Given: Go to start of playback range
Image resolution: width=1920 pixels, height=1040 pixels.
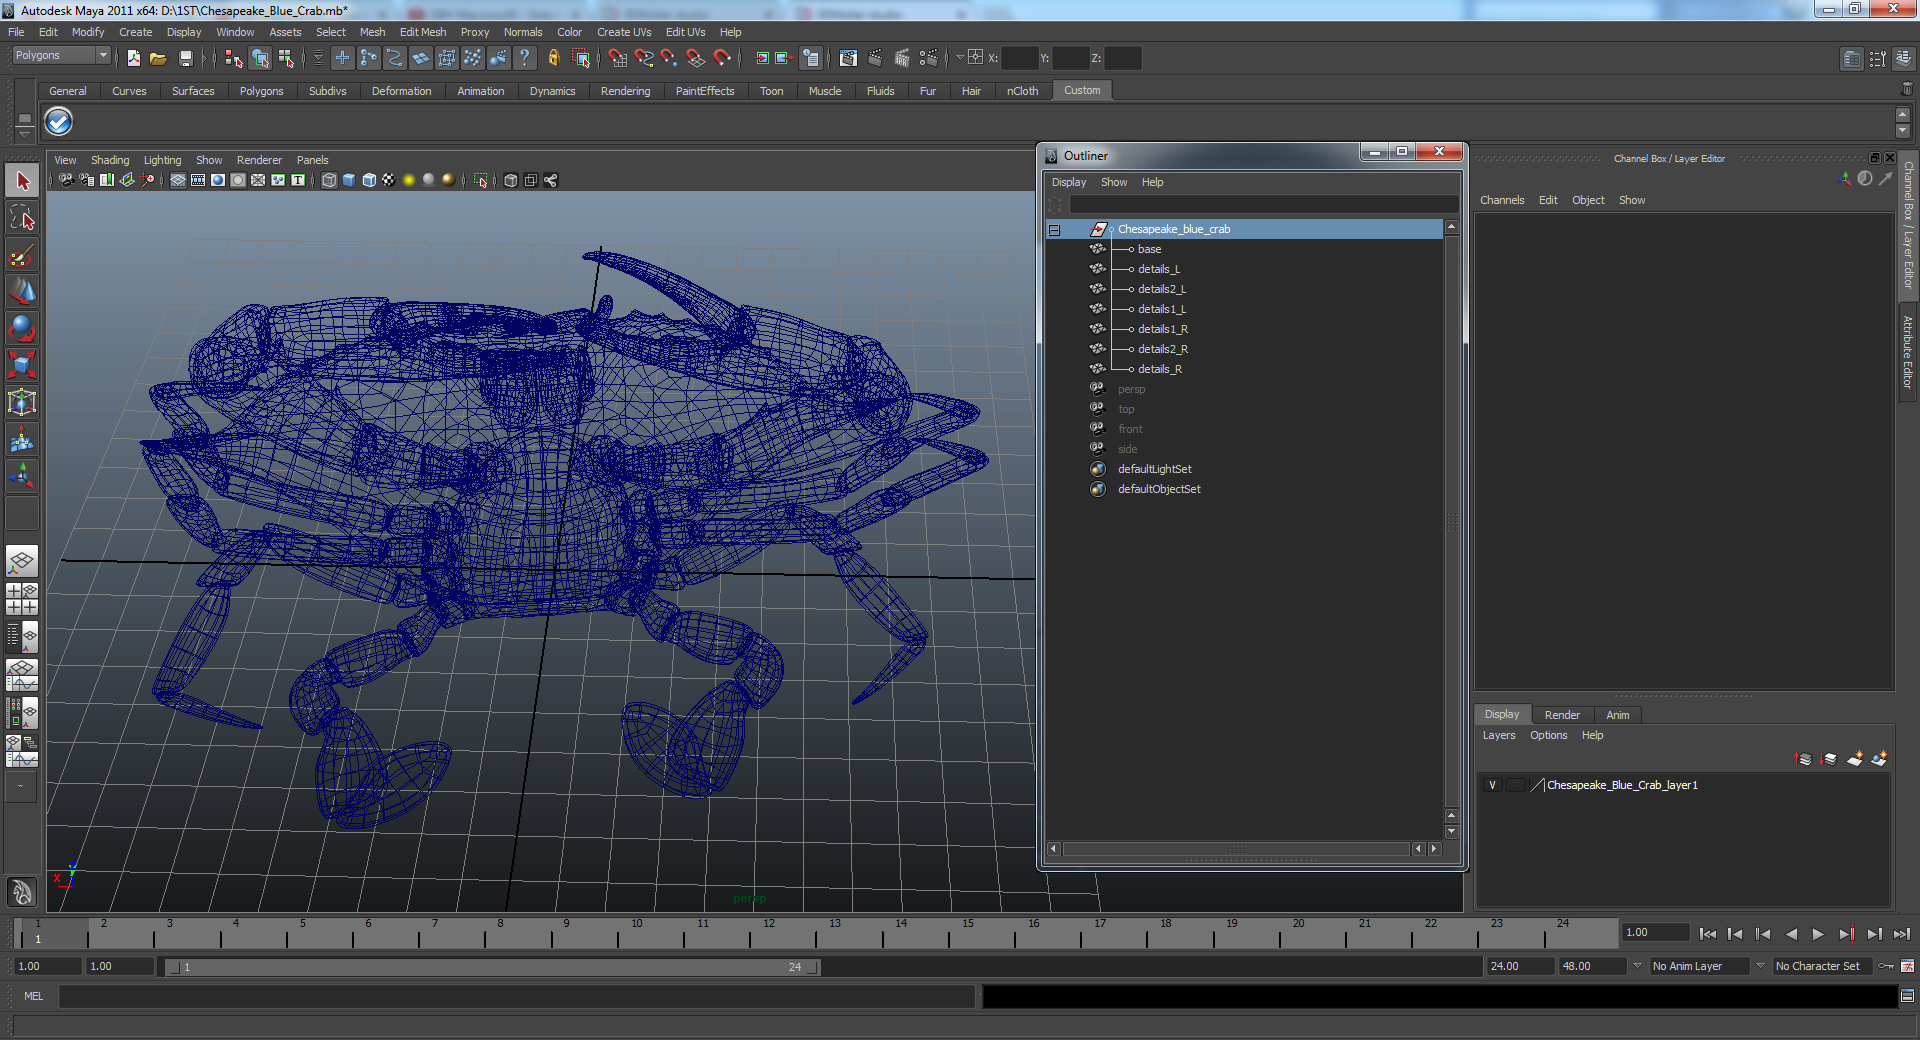Looking at the screenshot, I should 1707,934.
